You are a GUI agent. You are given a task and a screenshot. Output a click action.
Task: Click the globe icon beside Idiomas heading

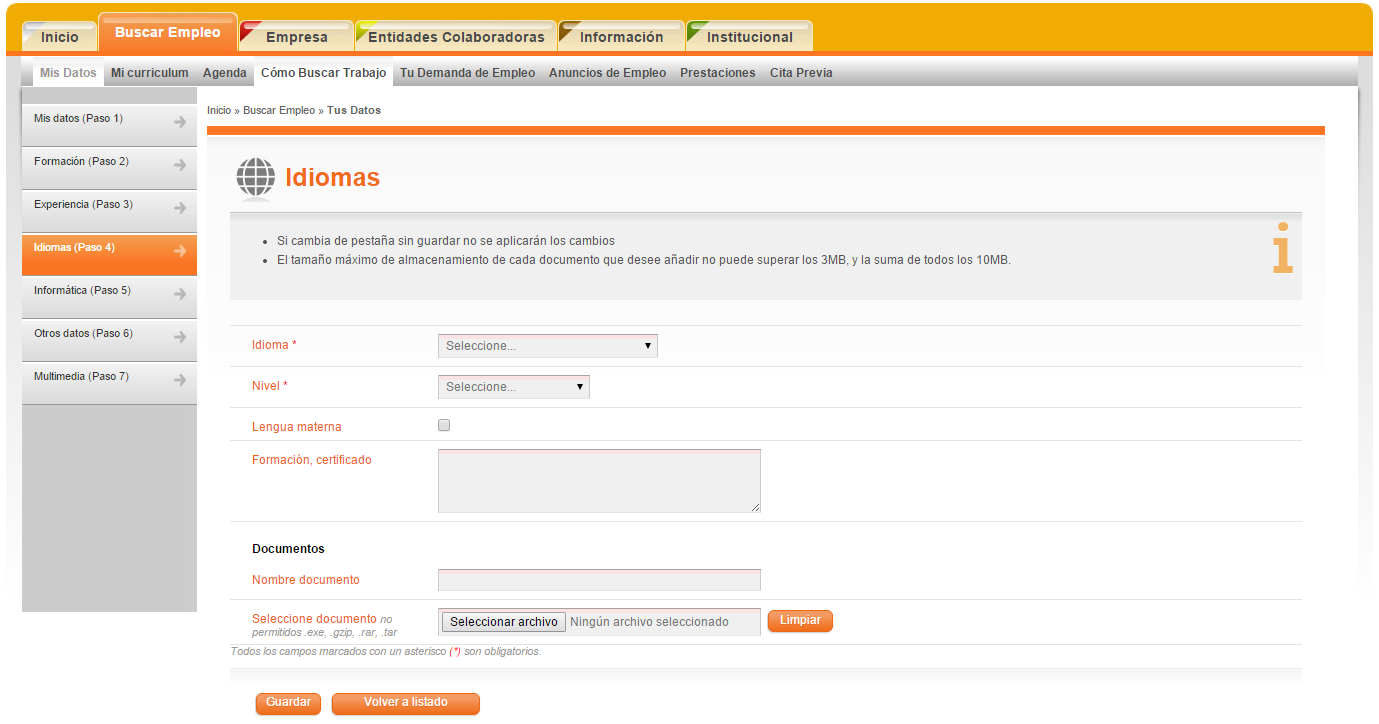pyautogui.click(x=255, y=178)
